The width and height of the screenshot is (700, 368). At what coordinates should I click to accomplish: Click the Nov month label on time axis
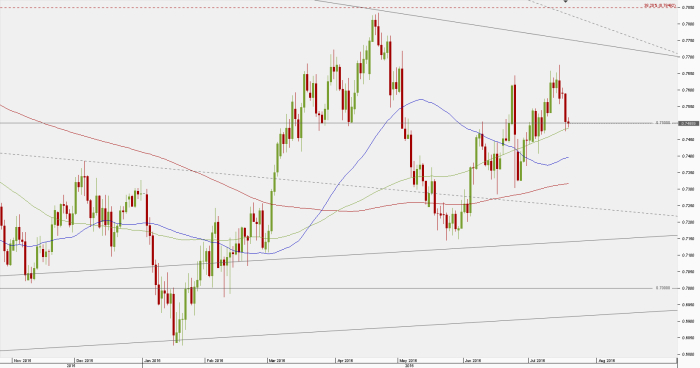tap(22, 360)
